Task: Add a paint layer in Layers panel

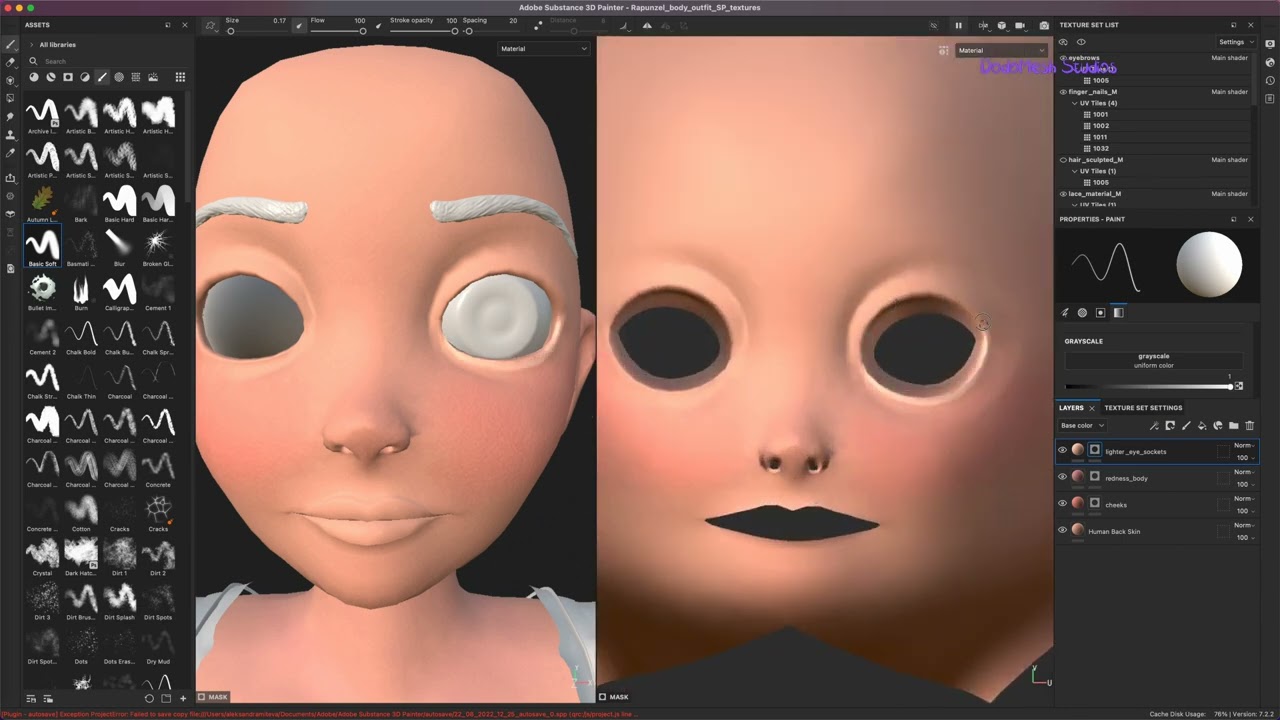Action: click(x=1186, y=426)
